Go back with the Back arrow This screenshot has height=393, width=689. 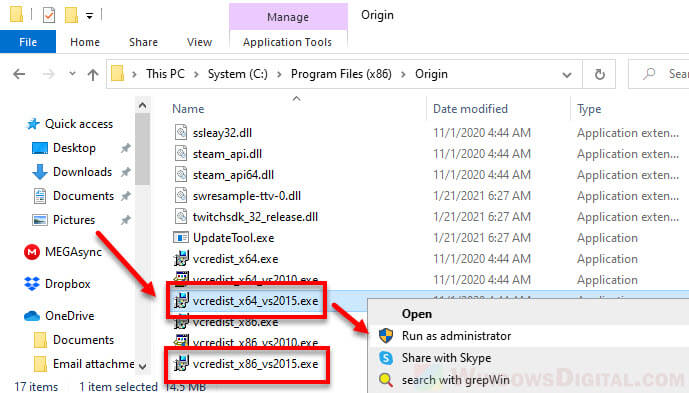click(19, 74)
